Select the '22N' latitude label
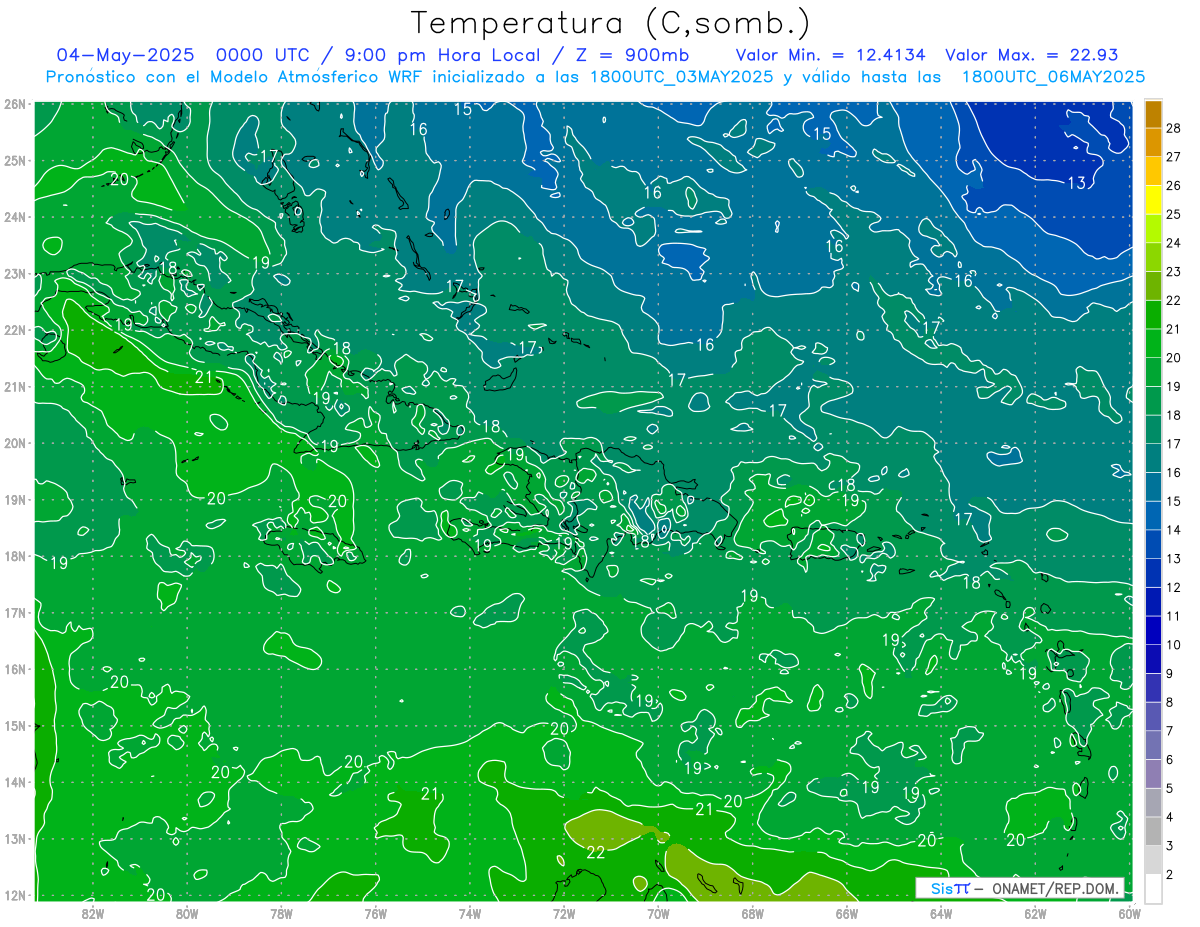 pos(15,330)
